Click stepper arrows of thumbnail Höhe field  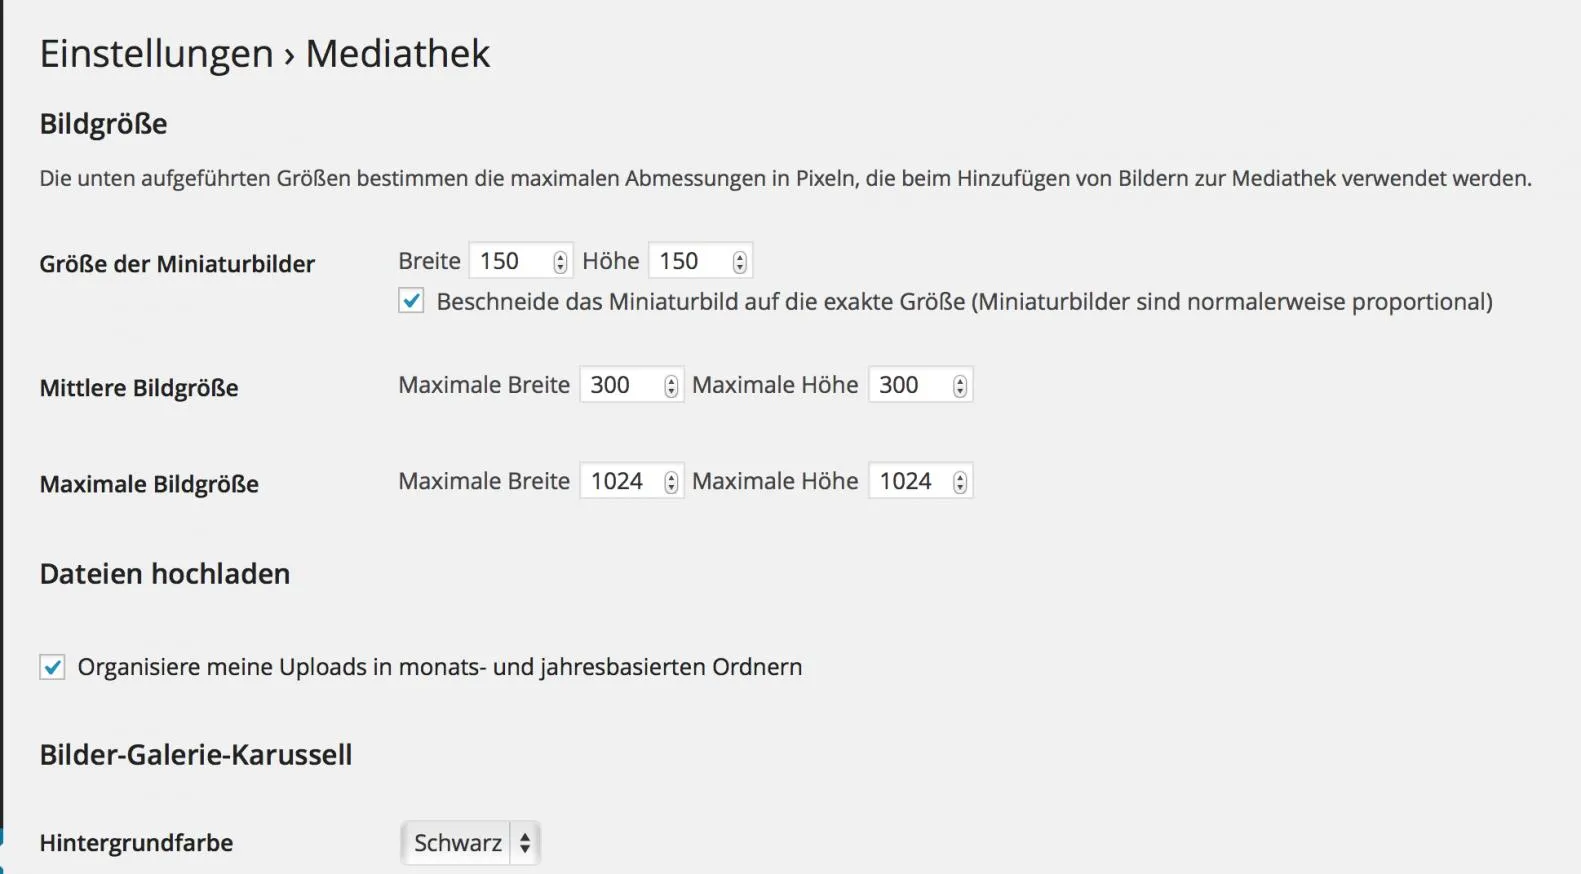(739, 262)
